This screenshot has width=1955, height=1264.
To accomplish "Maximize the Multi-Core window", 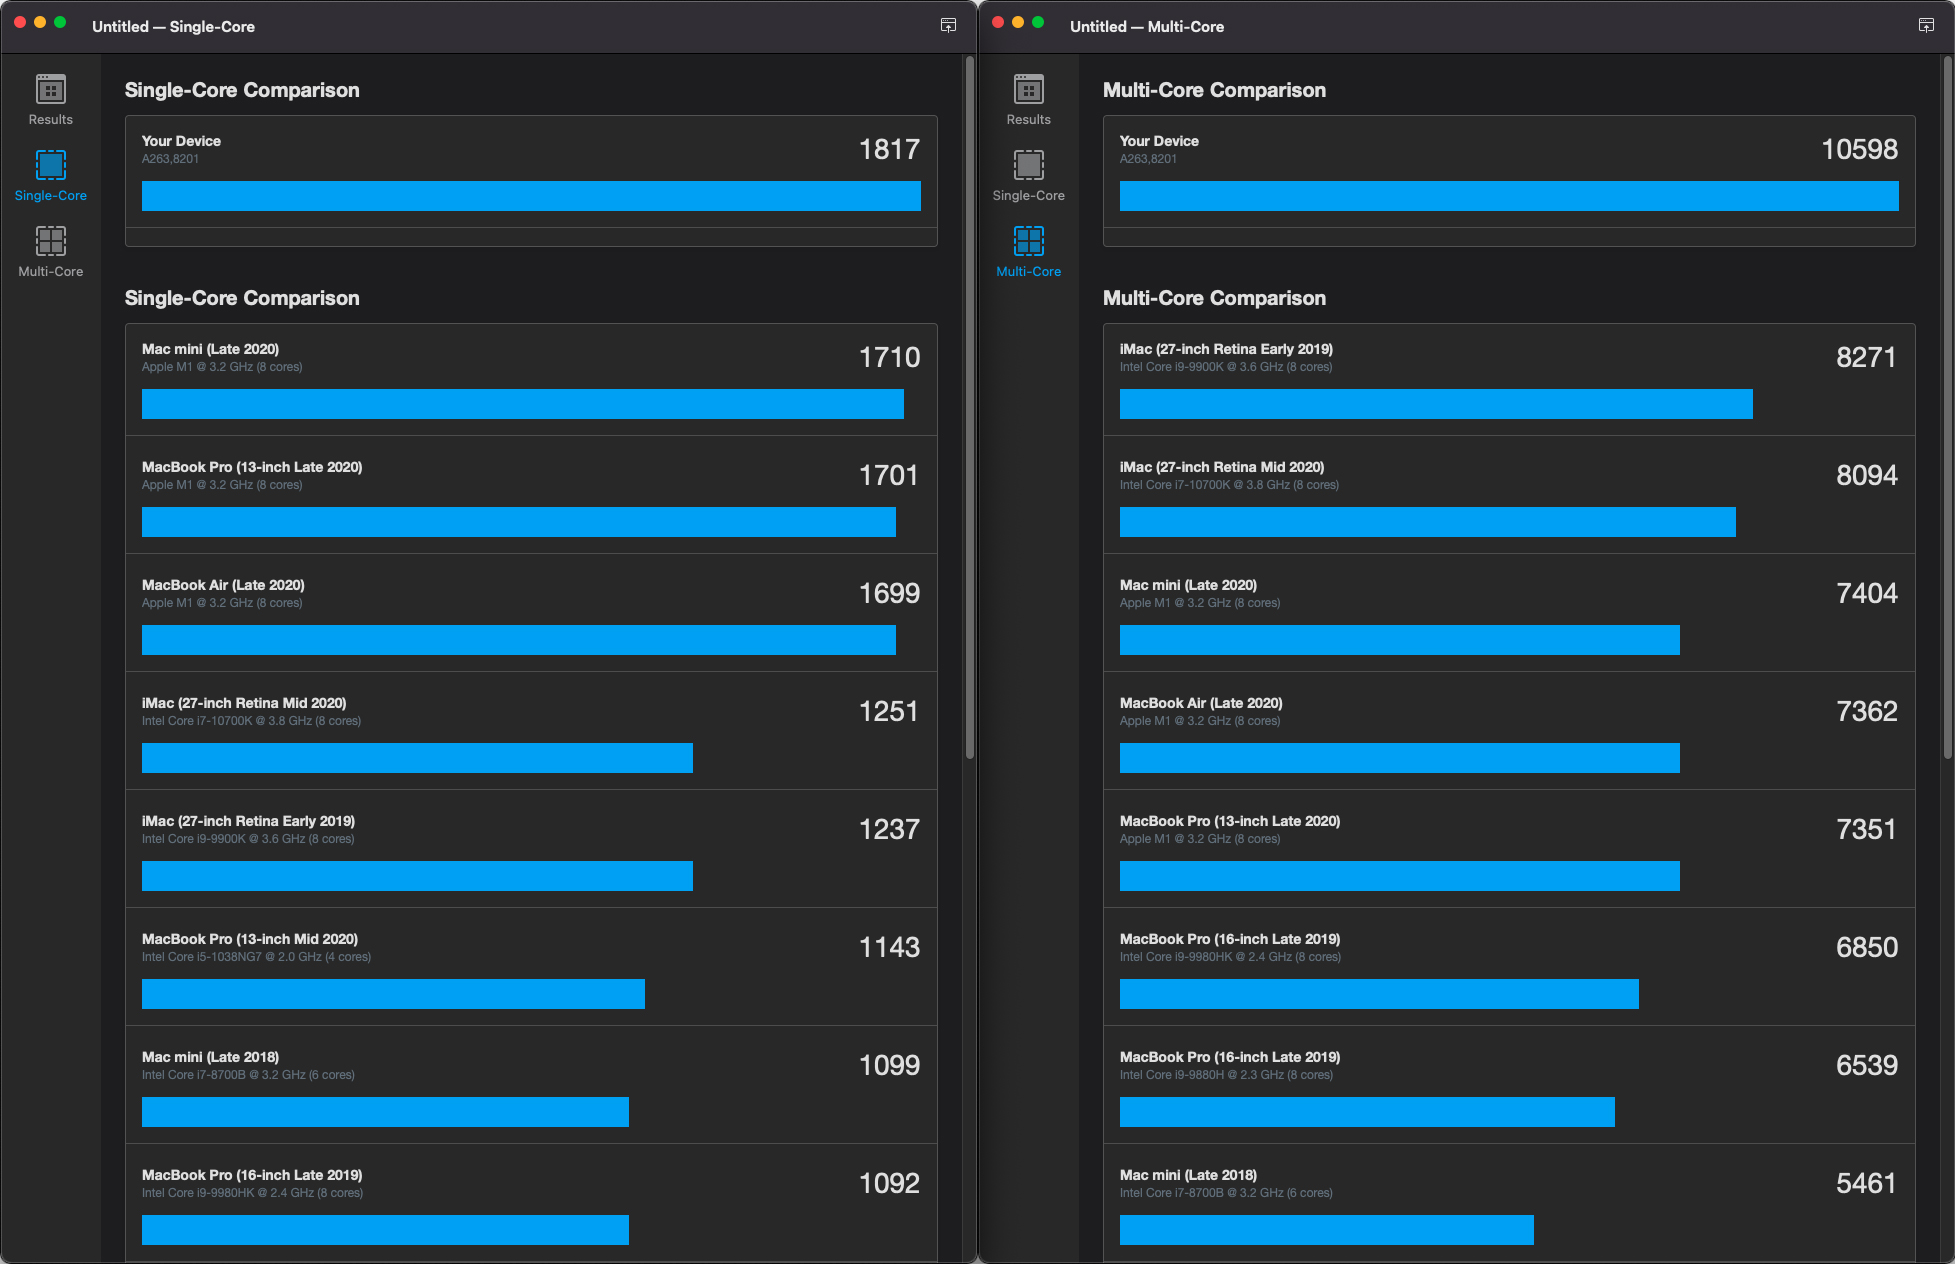I will tap(1038, 22).
